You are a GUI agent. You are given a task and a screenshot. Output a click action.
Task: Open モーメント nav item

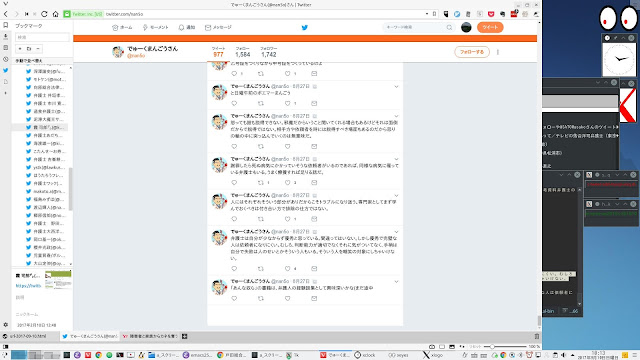[x=155, y=27]
